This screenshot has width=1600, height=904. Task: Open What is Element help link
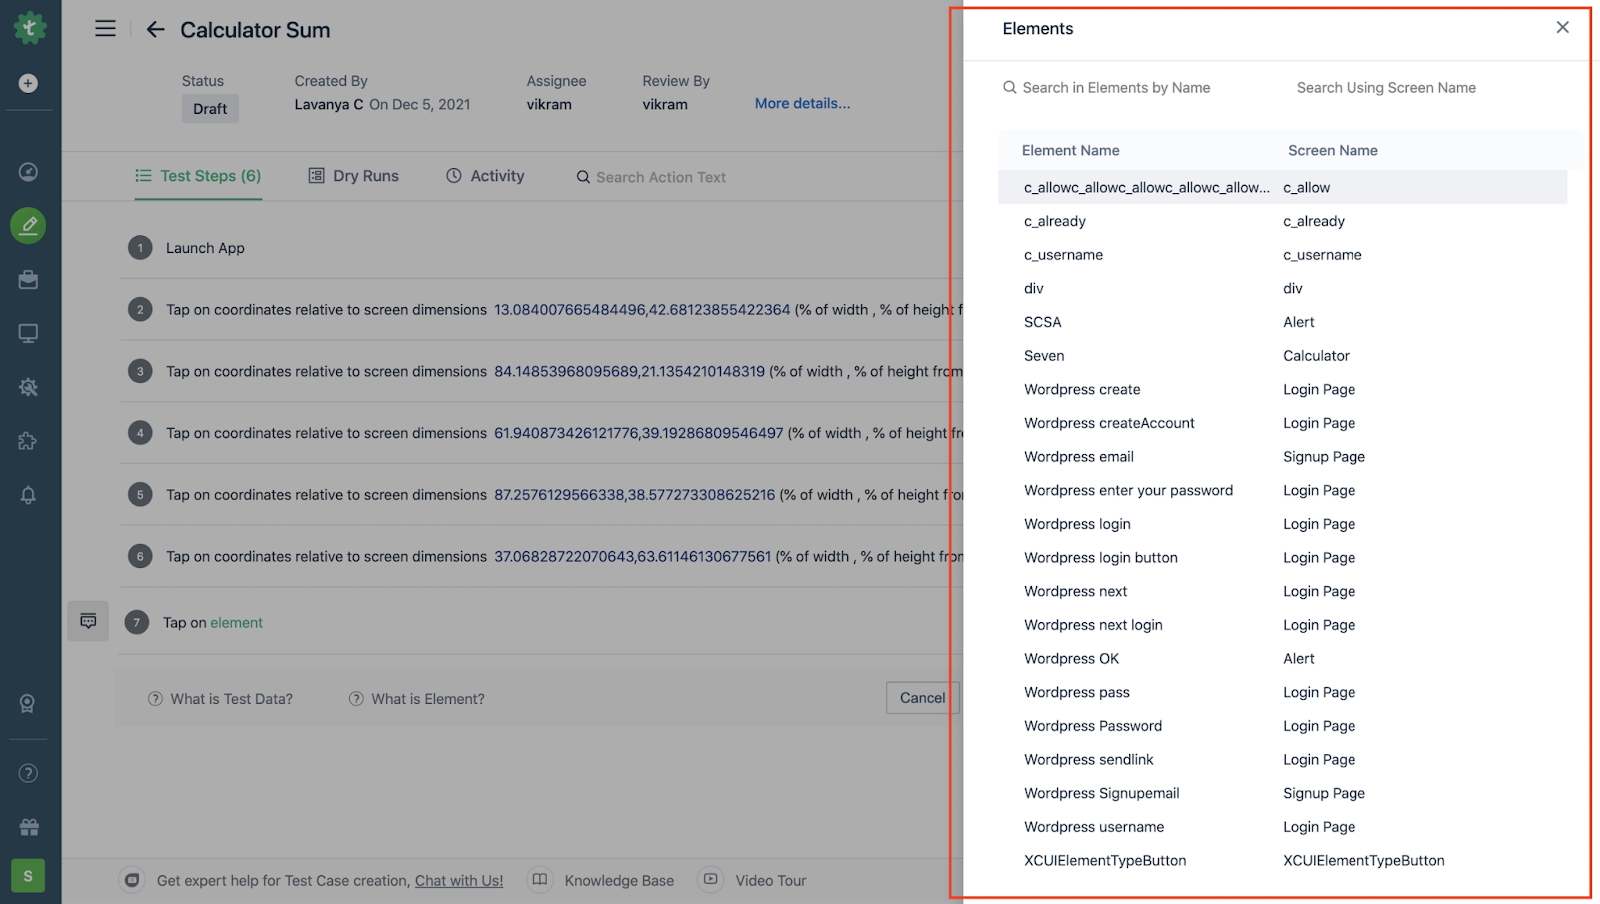tap(417, 699)
